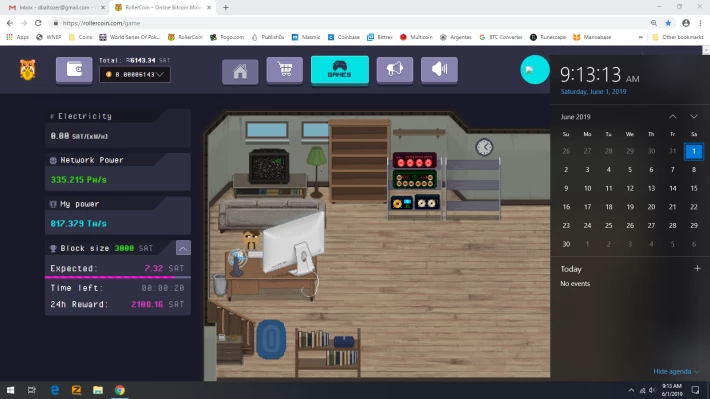Open the RollerCoin bookmark
Image resolution: width=710 pixels, height=399 pixels.
[x=185, y=37]
